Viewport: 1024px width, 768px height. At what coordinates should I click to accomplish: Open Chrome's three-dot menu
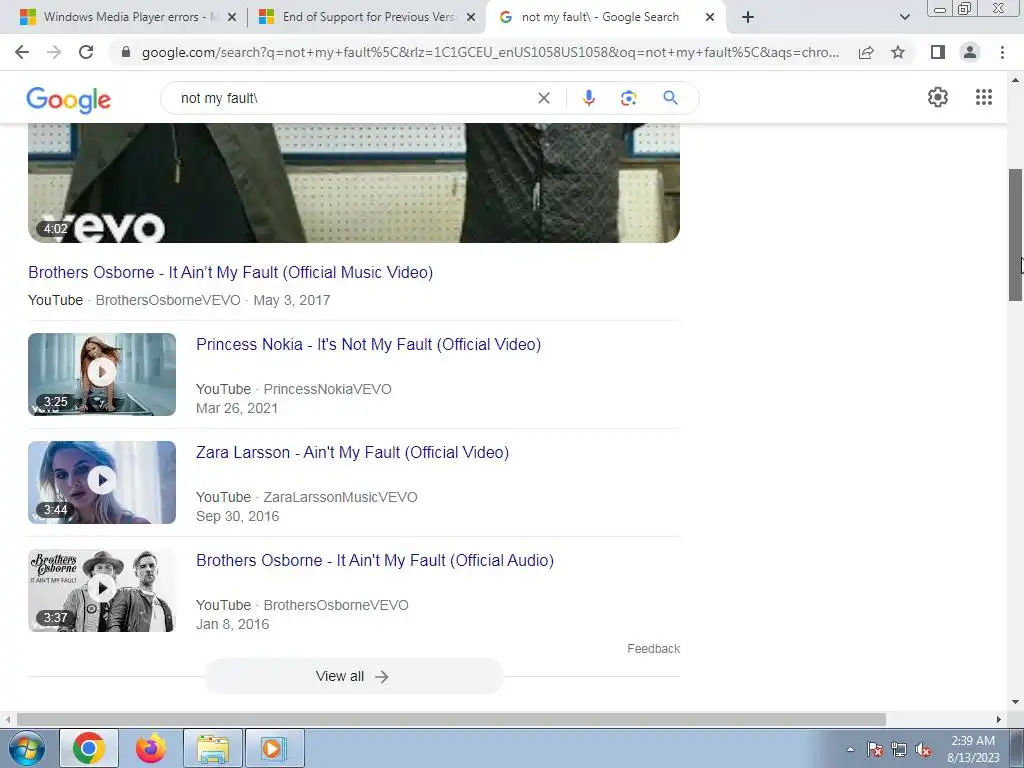(x=1002, y=52)
